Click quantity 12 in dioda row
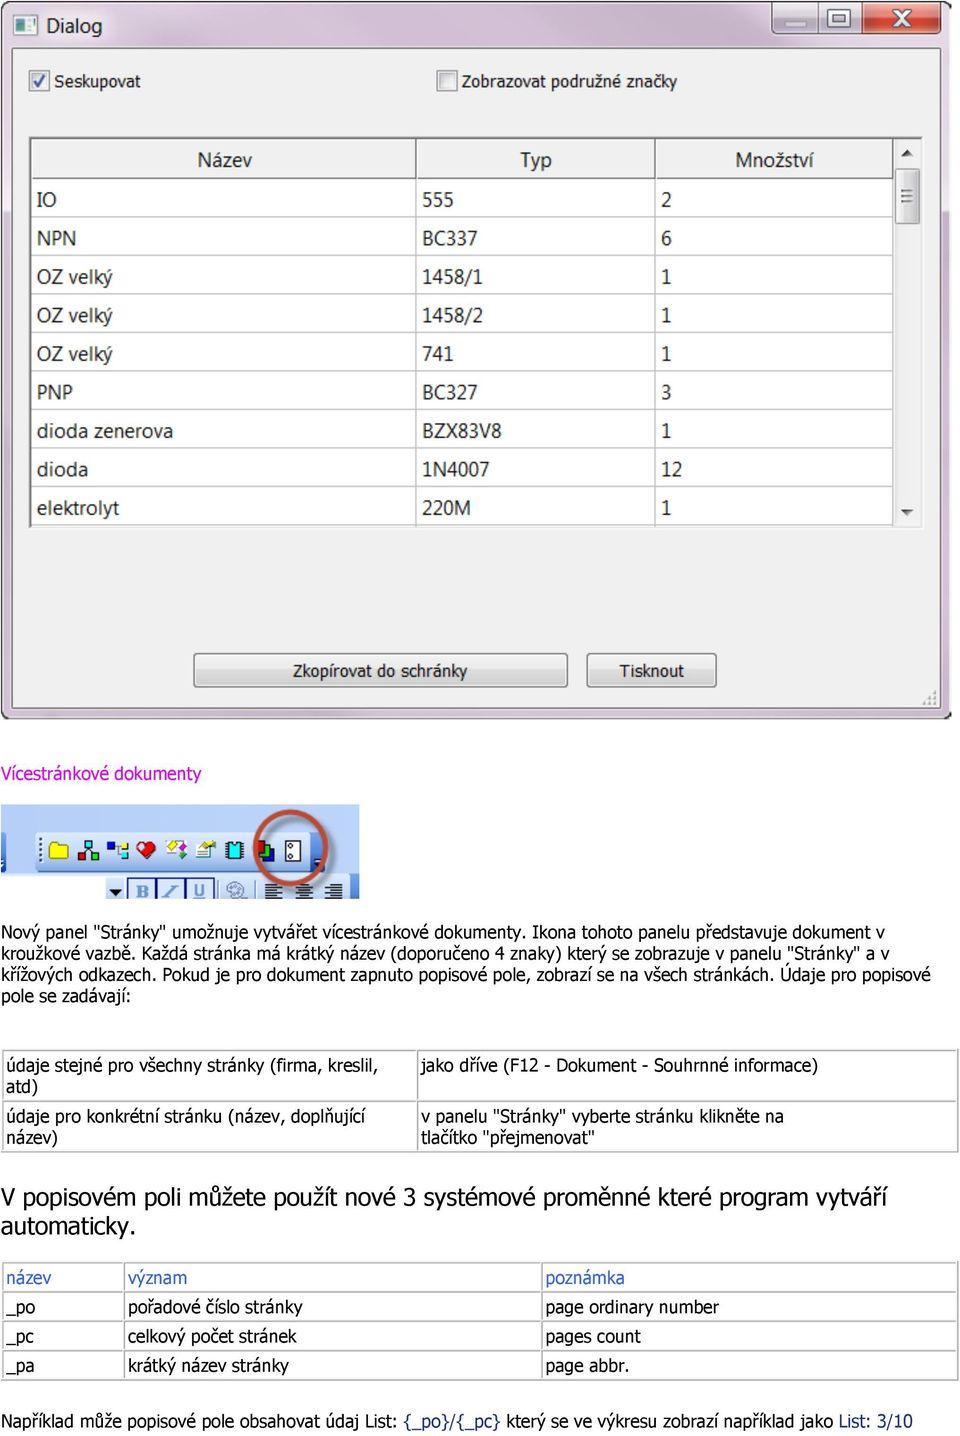The image size is (960, 1436). [x=774, y=469]
